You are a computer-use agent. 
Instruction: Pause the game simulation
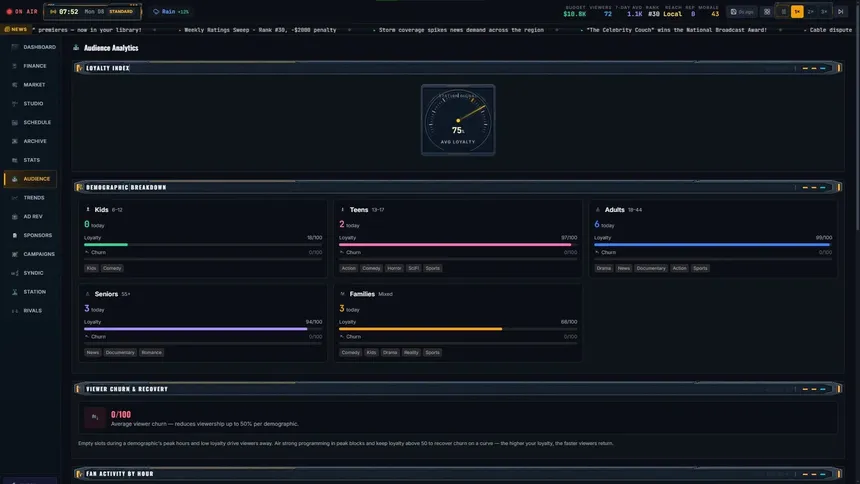click(x=783, y=12)
